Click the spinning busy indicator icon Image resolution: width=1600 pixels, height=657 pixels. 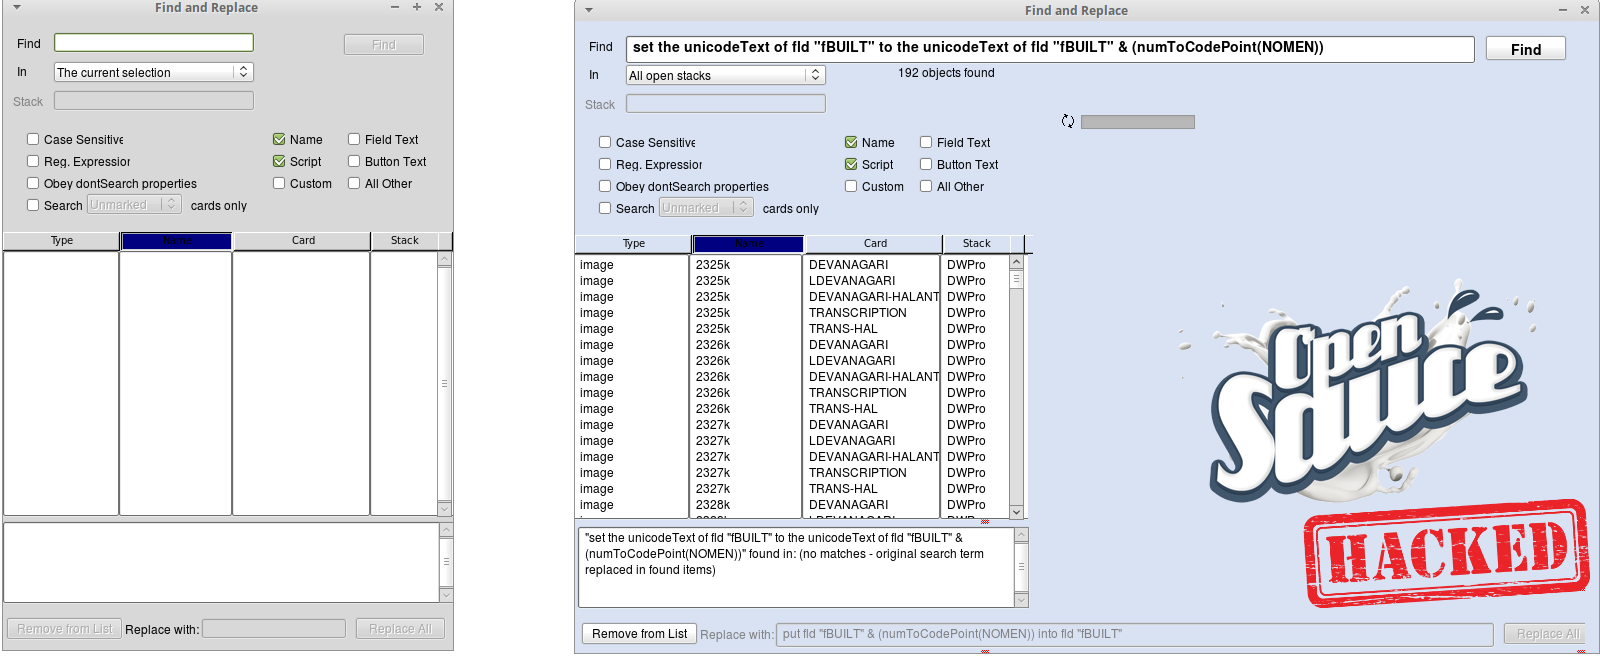[x=1068, y=121]
